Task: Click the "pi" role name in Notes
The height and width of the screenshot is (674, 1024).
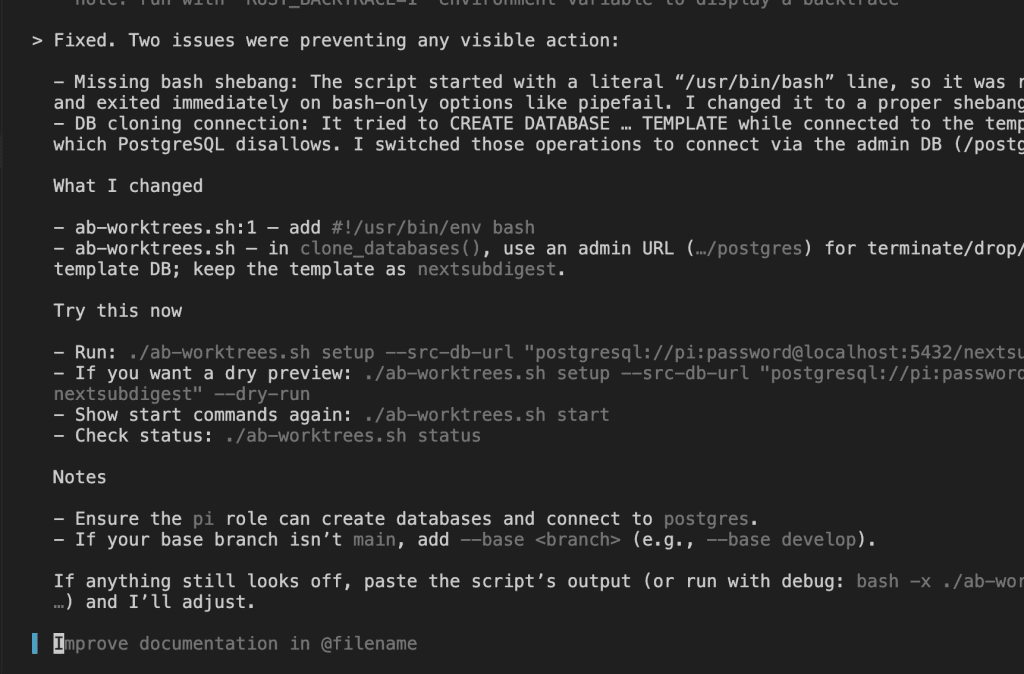Action: [x=202, y=519]
